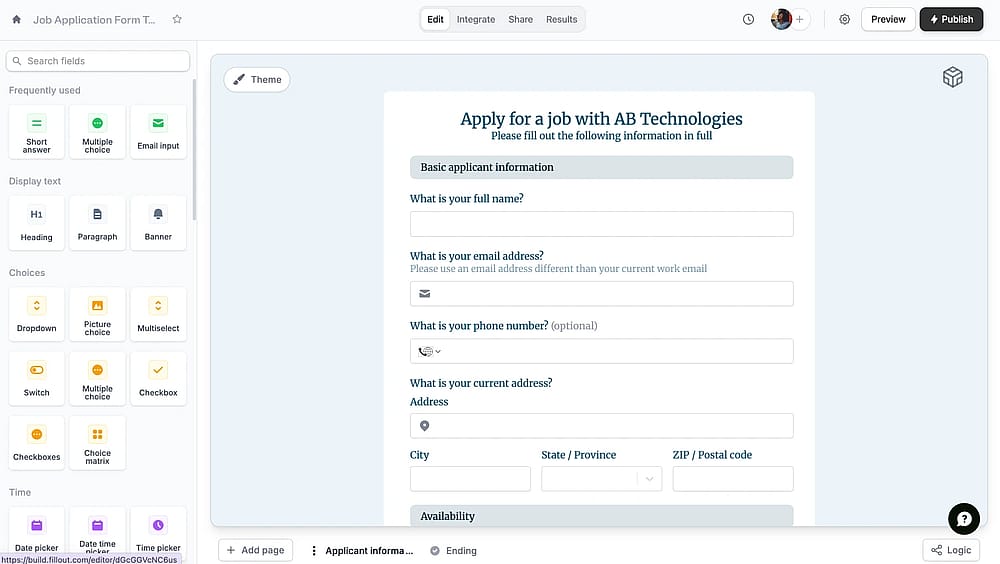
Task: Open phone country code dropdown
Action: (x=429, y=351)
